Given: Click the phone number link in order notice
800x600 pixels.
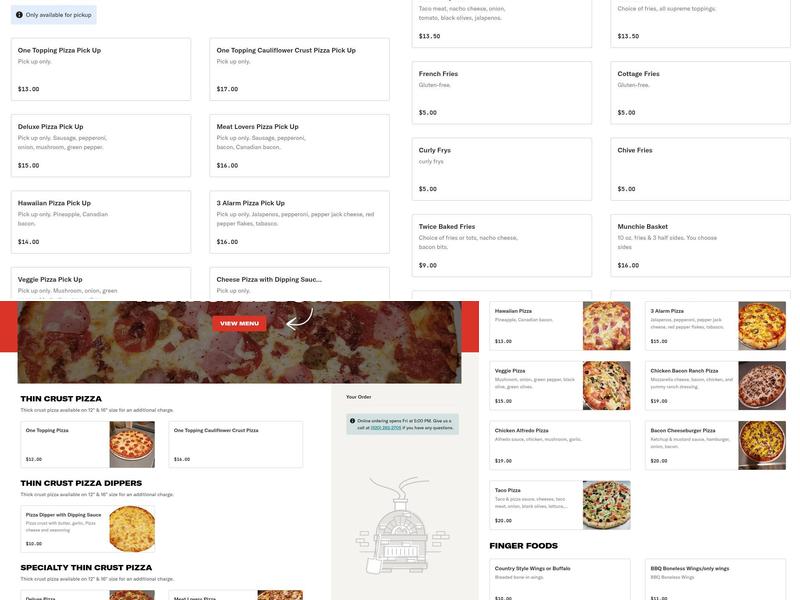Looking at the screenshot, I should coord(386,428).
